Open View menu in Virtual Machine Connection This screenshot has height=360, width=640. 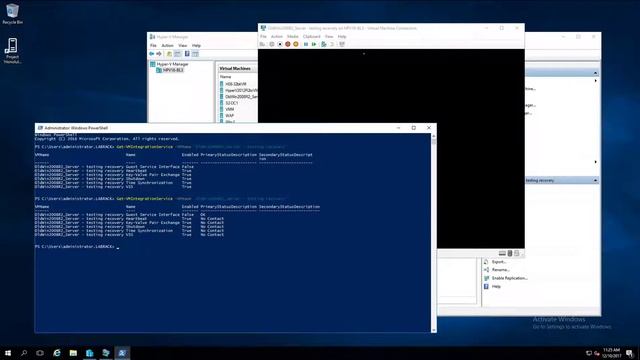[329, 36]
